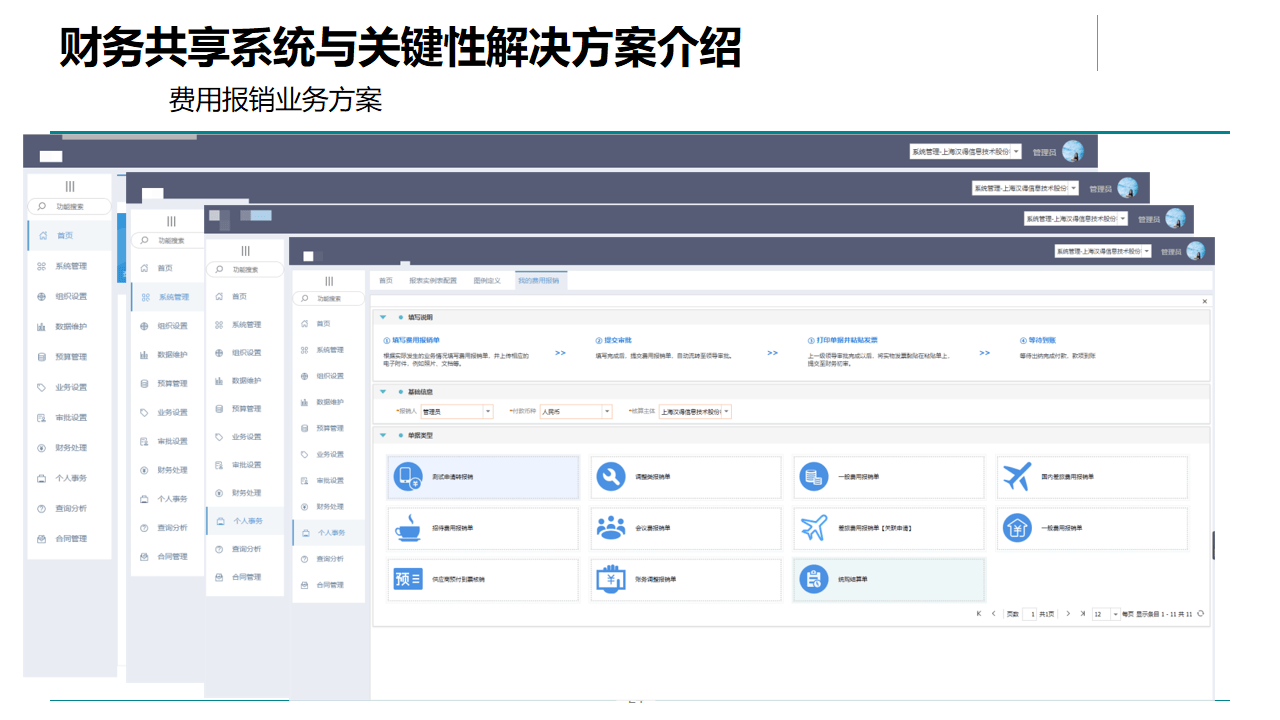Click the wrench icon for 调整类报销单
The image size is (1280, 720).
point(610,478)
